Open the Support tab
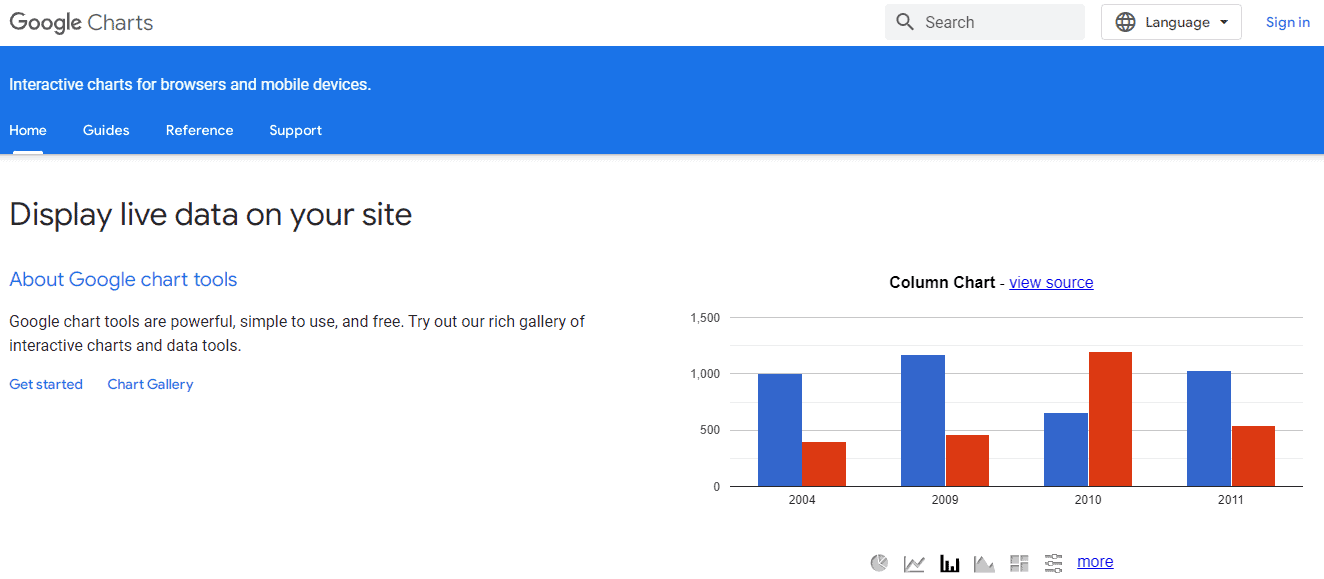This screenshot has width=1324, height=579. pos(295,130)
